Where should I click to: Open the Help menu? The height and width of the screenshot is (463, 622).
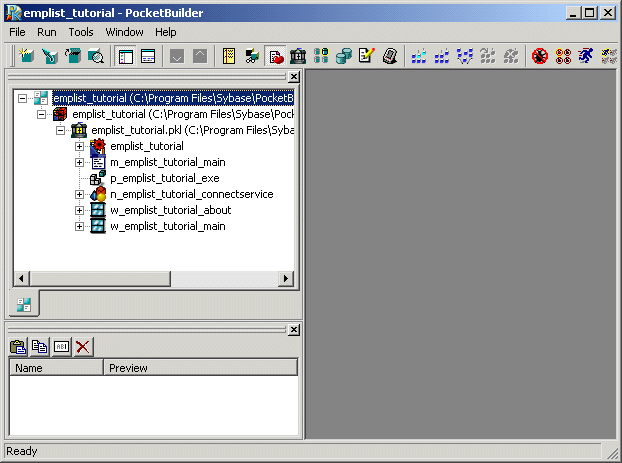[x=165, y=32]
